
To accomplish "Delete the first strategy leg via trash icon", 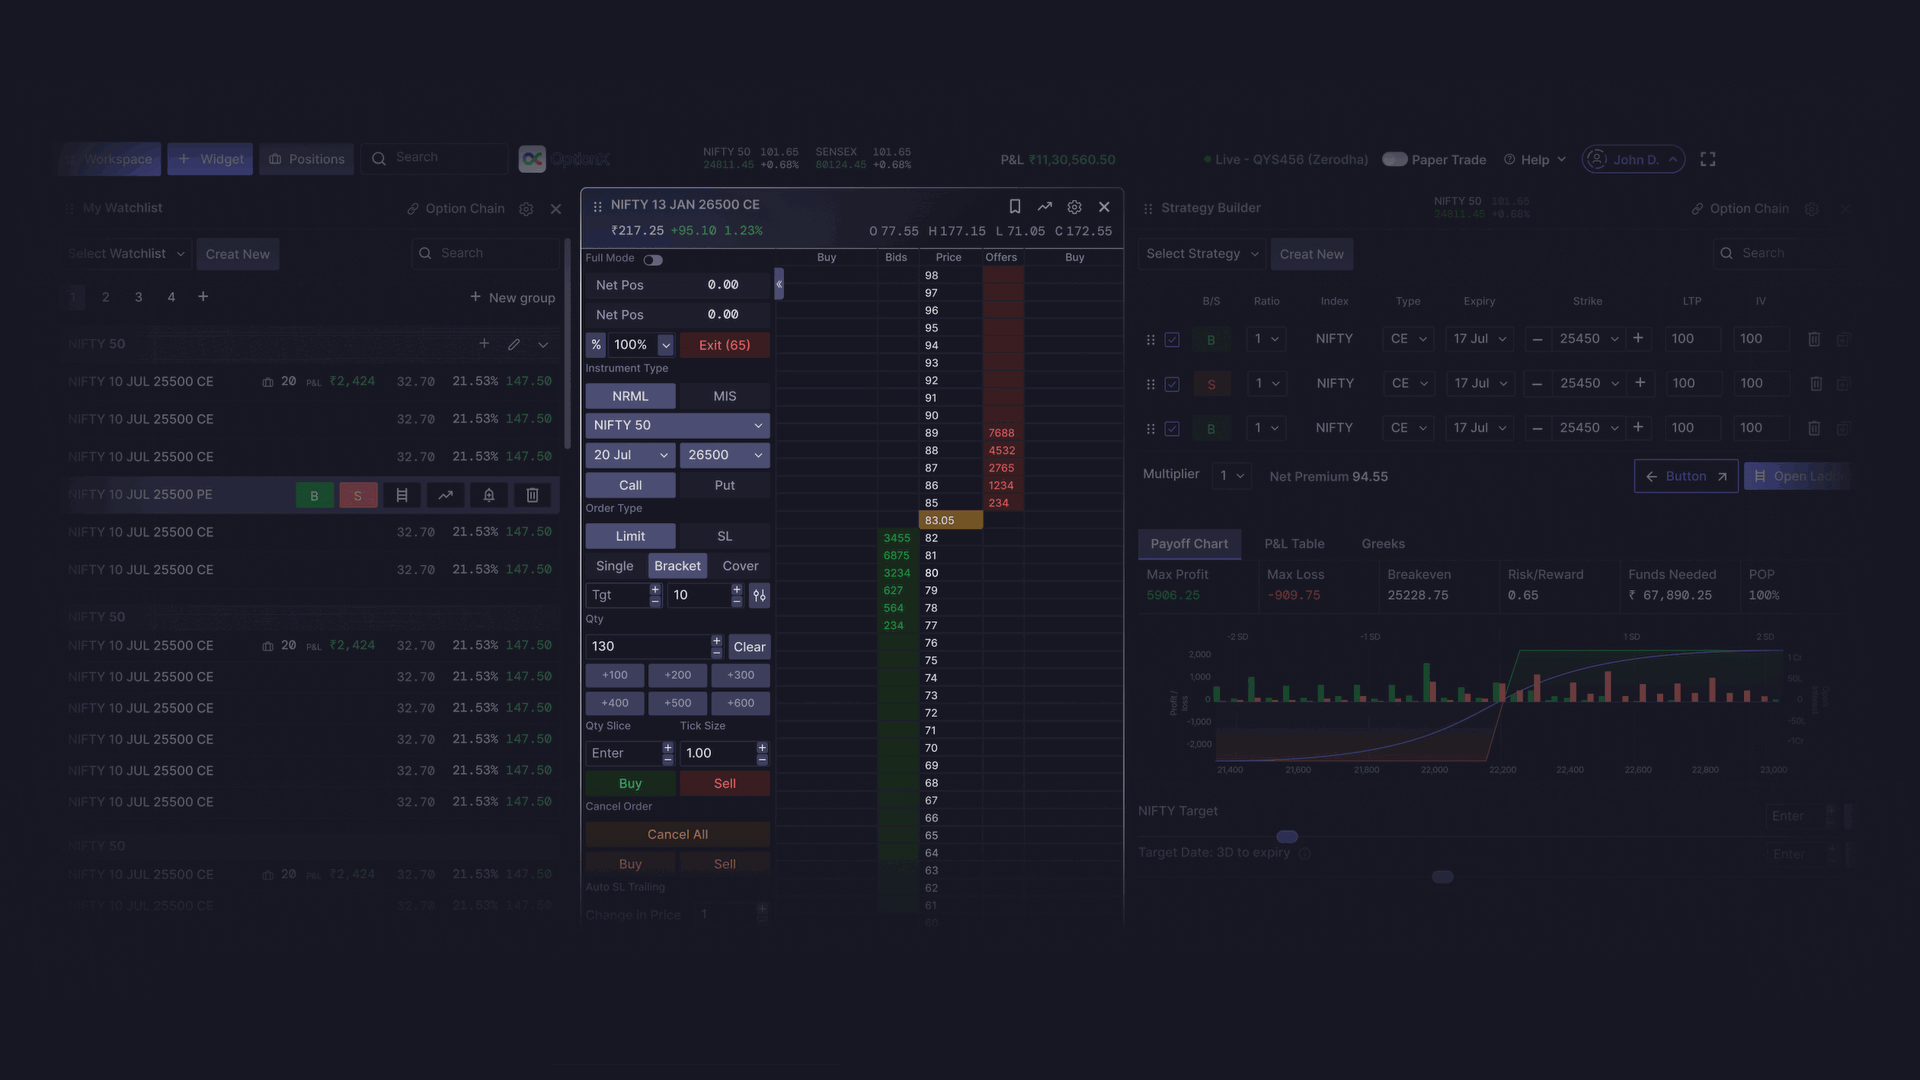I will 1814,339.
